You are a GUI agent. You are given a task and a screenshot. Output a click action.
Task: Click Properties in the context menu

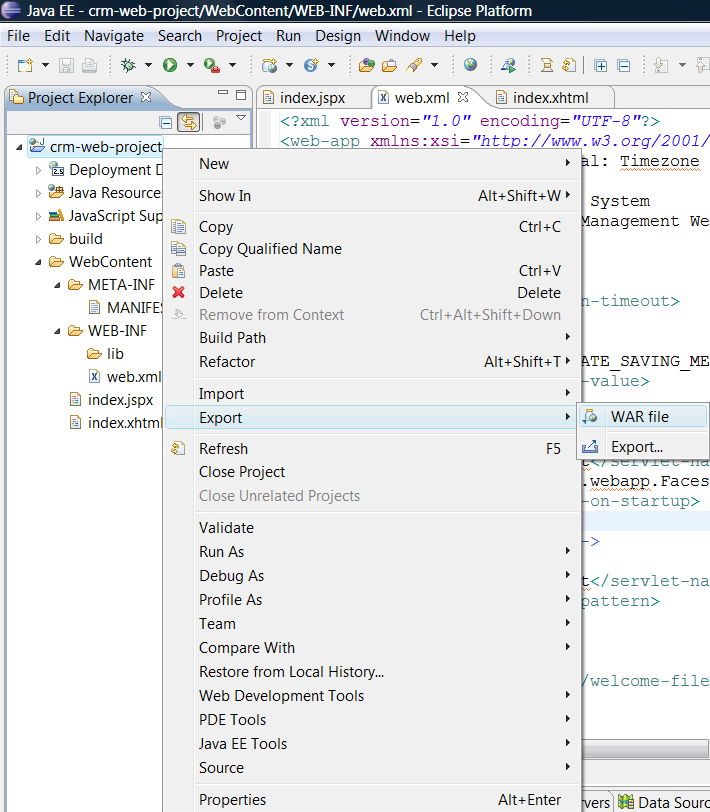(x=371, y=800)
